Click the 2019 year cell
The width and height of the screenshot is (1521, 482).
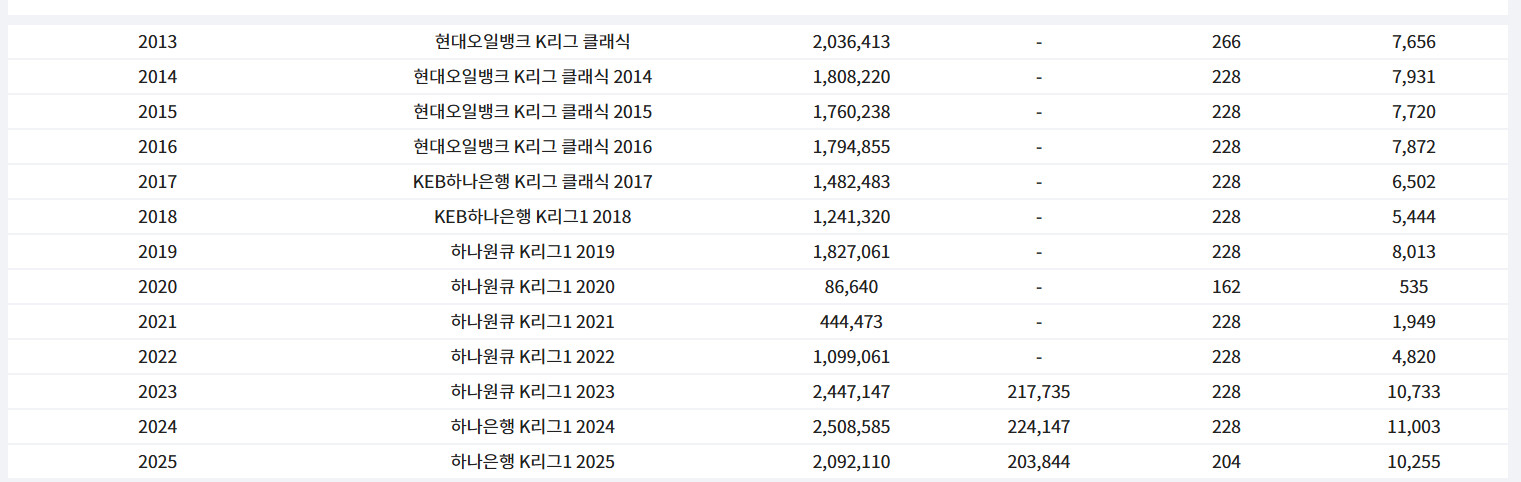tap(157, 252)
